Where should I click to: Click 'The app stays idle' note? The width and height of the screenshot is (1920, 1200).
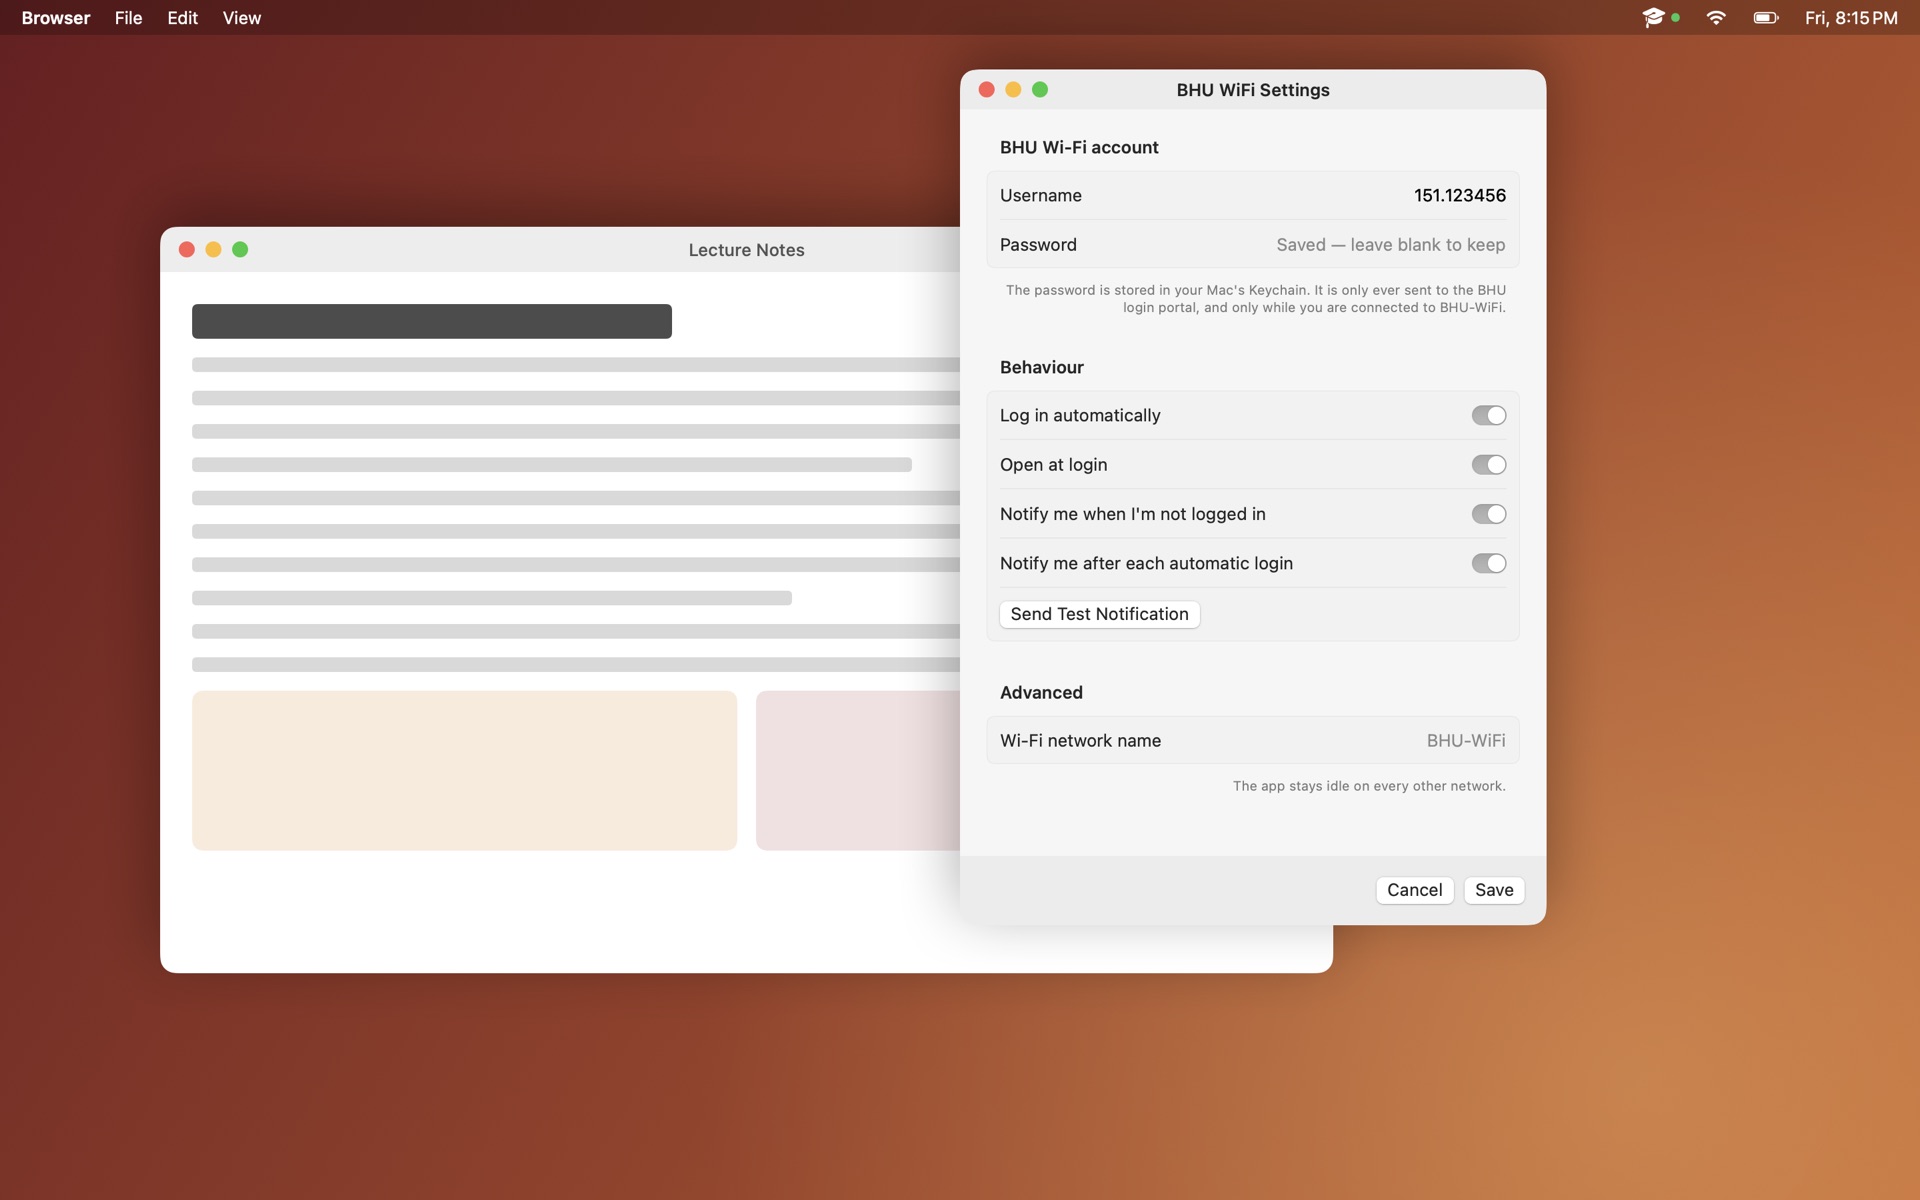click(1369, 786)
